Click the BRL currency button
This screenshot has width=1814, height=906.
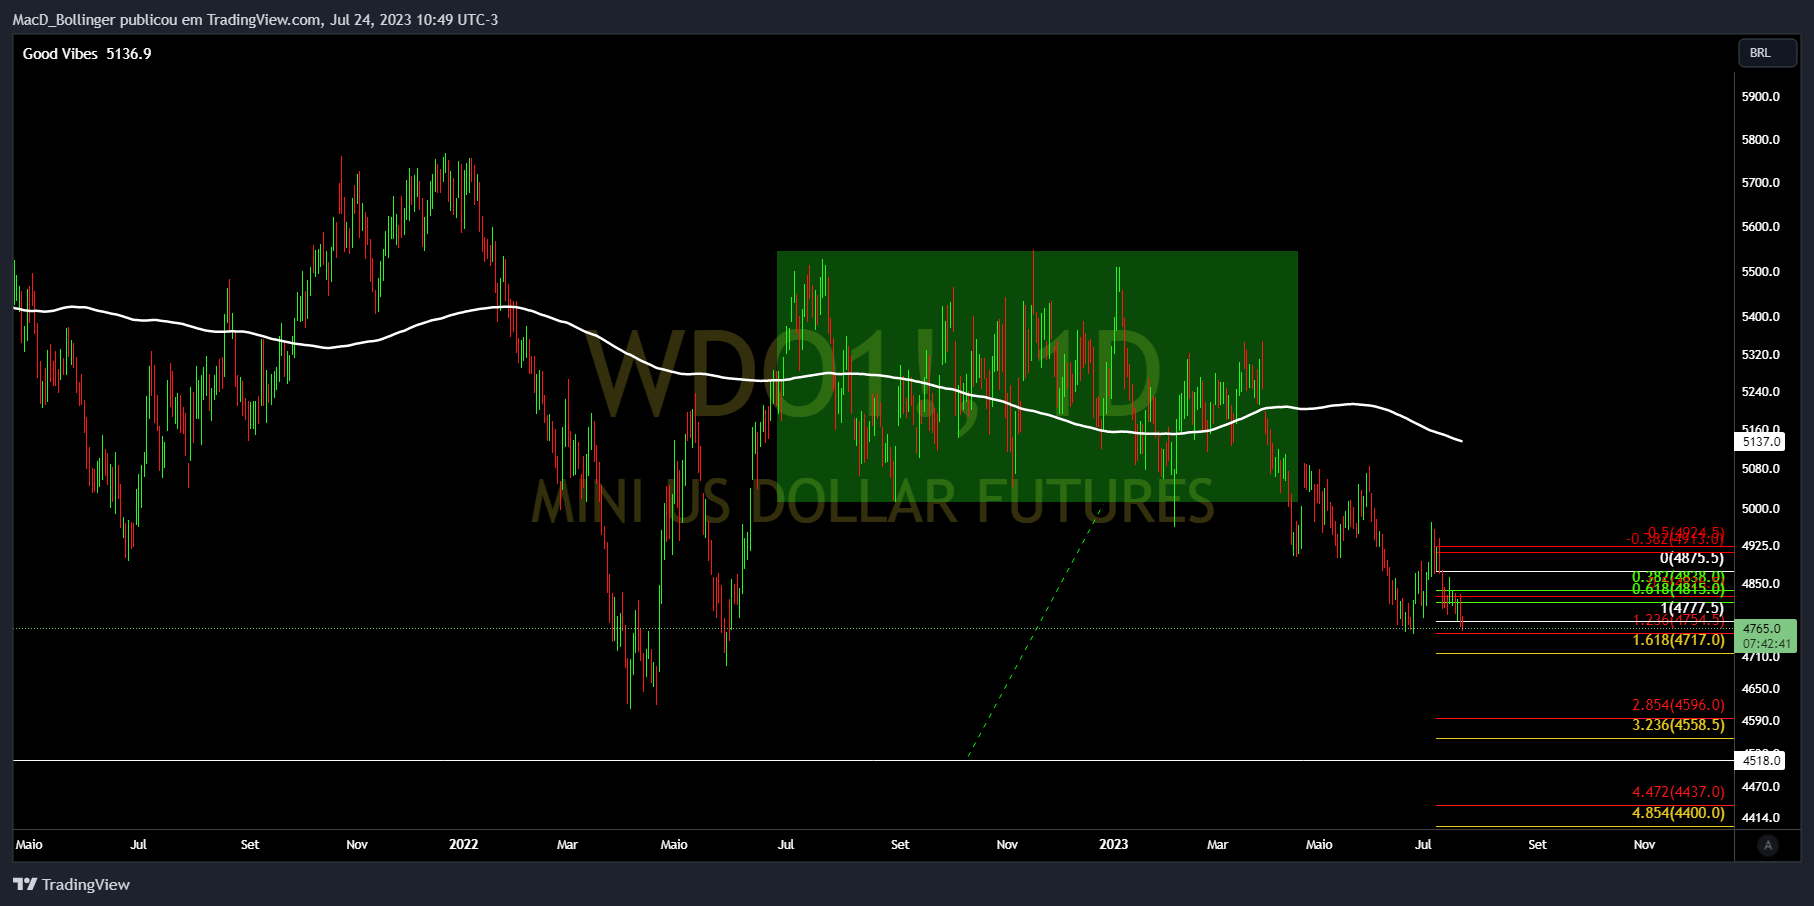pos(1767,53)
